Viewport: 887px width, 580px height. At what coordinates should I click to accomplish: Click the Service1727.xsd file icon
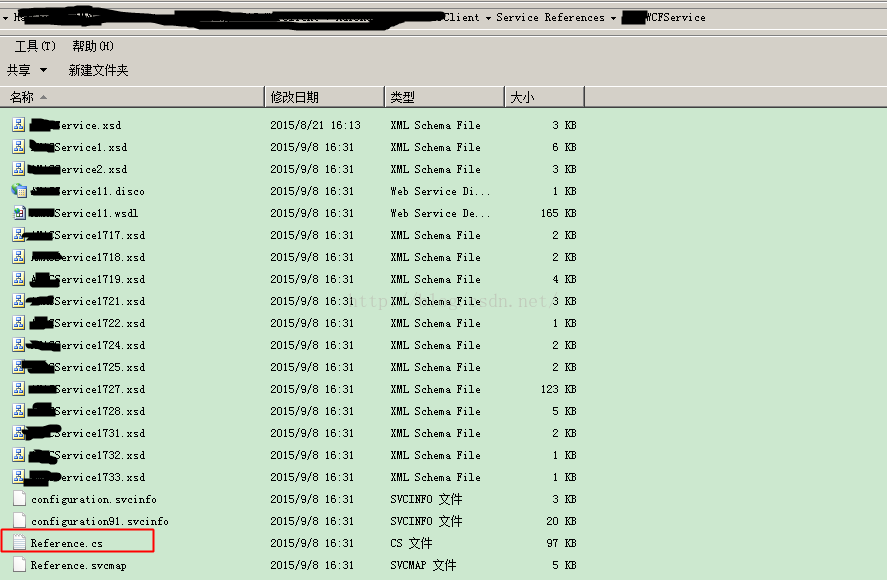[19, 389]
